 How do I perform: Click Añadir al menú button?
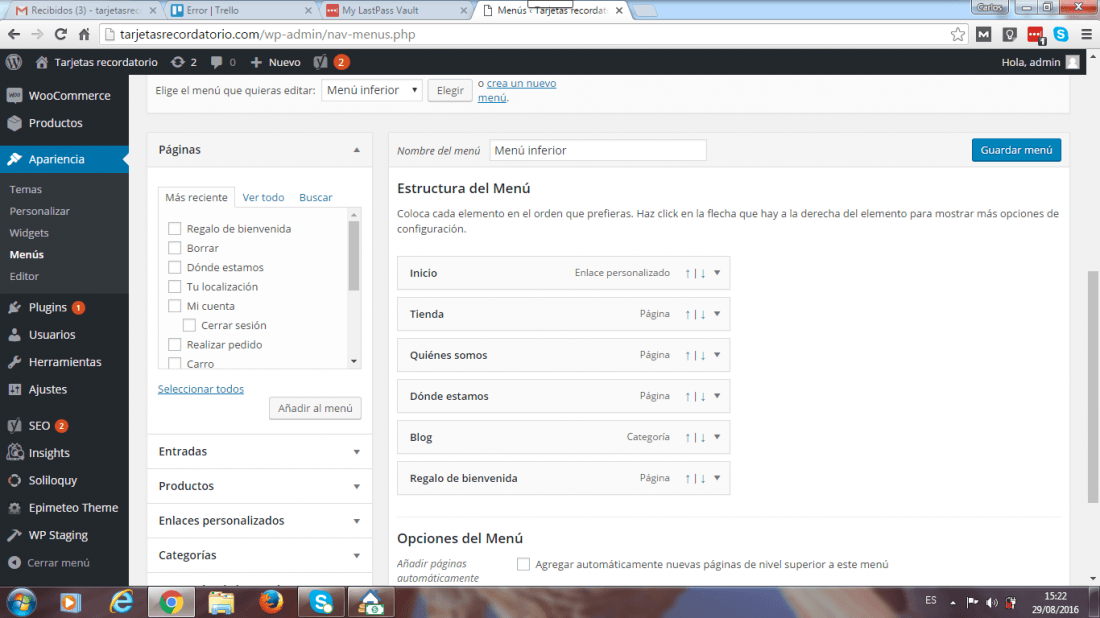[x=315, y=408]
